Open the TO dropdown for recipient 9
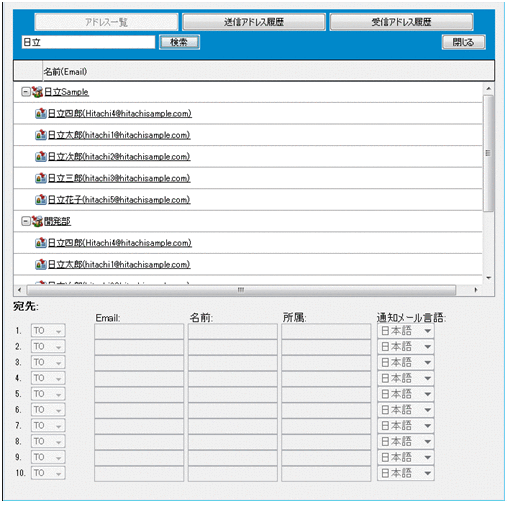 (x=48, y=457)
